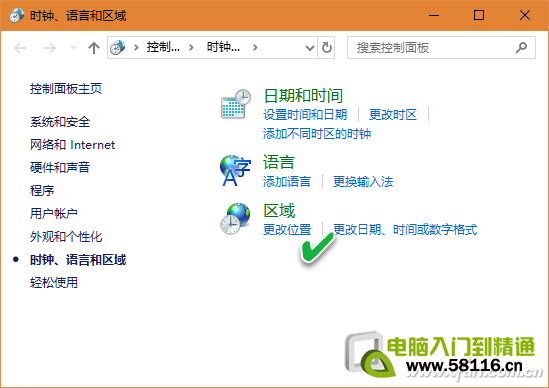Open 程序 category

click(x=42, y=190)
